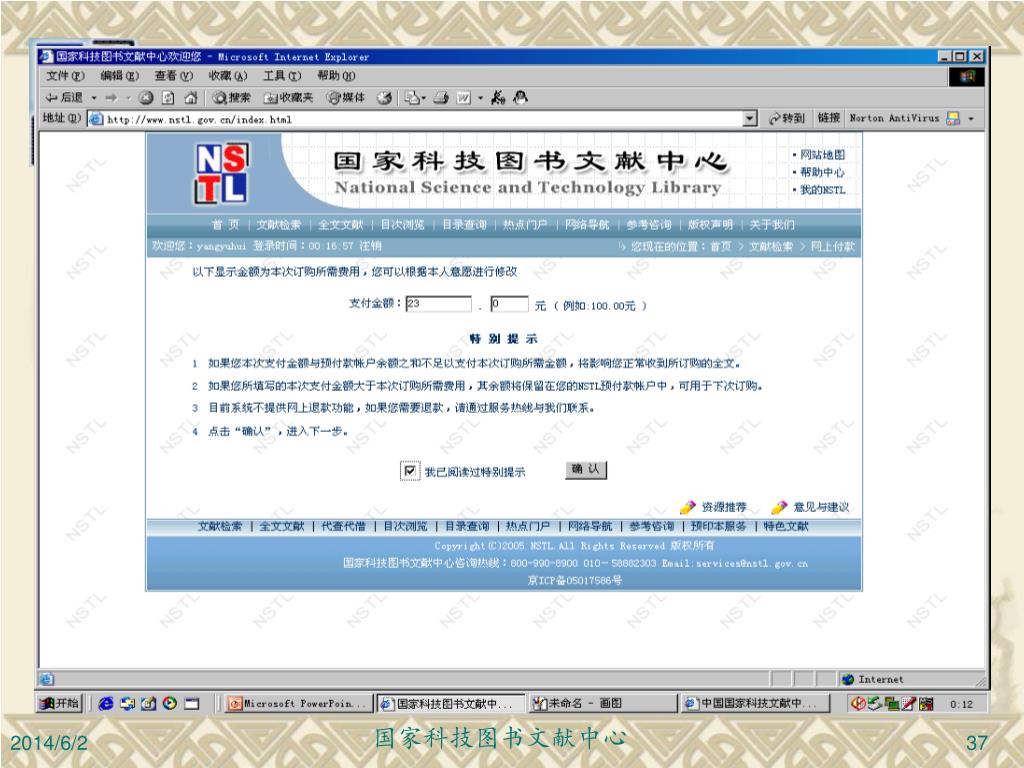Screen dimensions: 1024x768
Task: Open the 意见与建议 pencil link
Action: click(810, 507)
